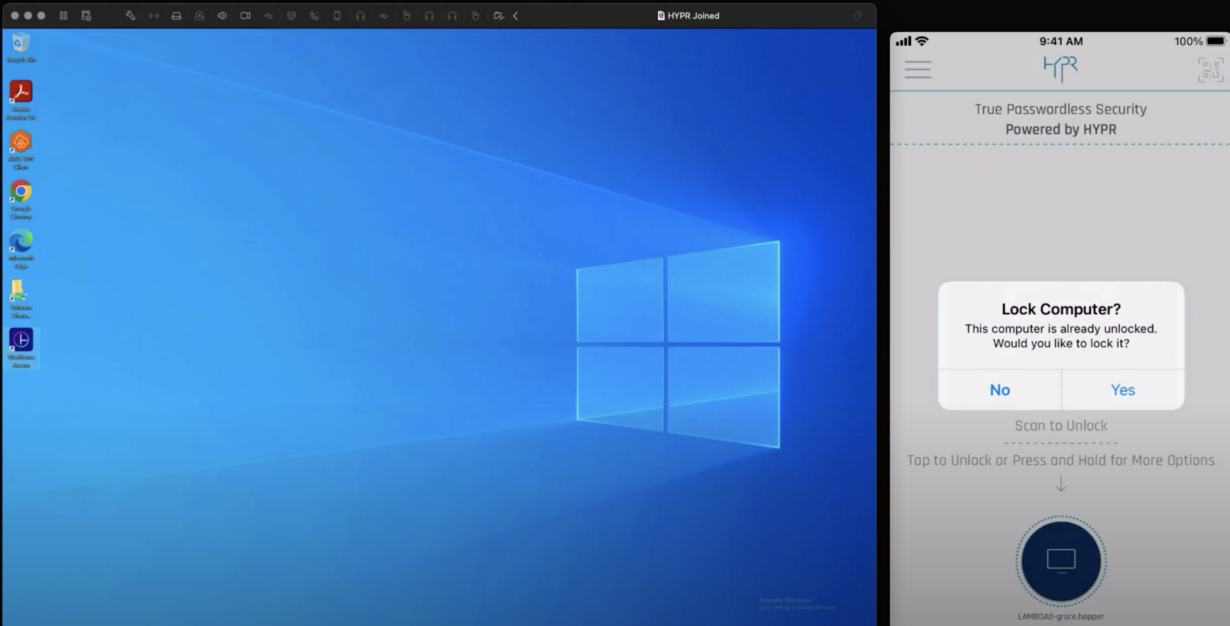The width and height of the screenshot is (1230, 626).
Task: Open the hamburger menu in HYPR app
Action: 918,69
